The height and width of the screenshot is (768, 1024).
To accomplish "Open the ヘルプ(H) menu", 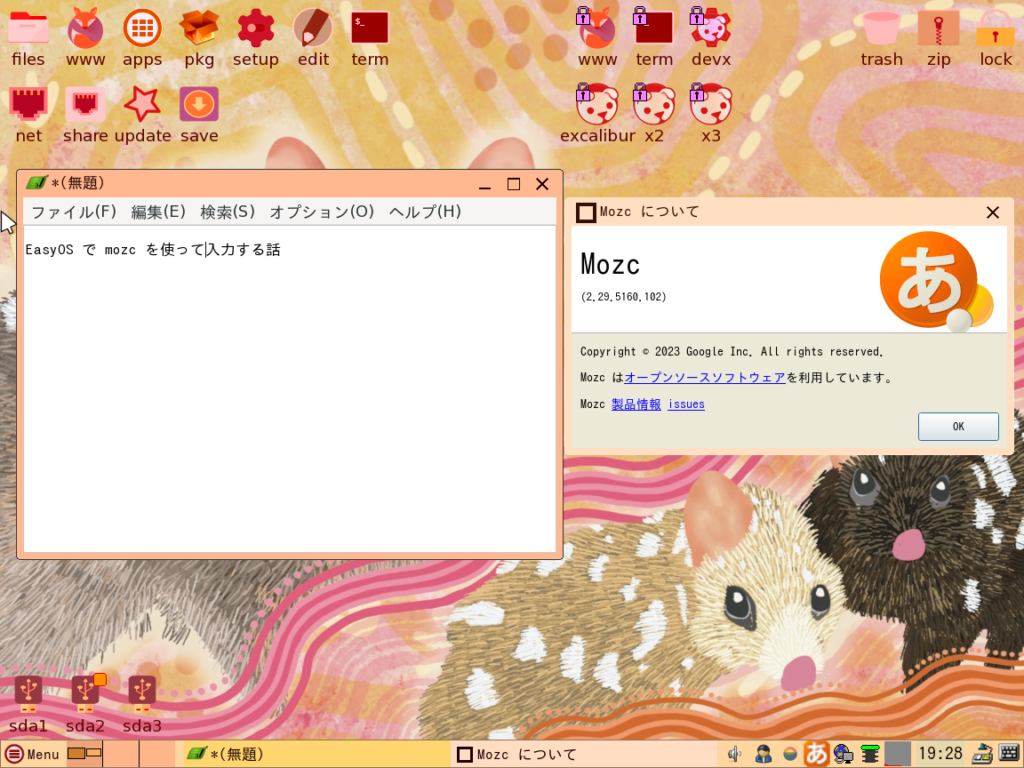I will point(425,212).
